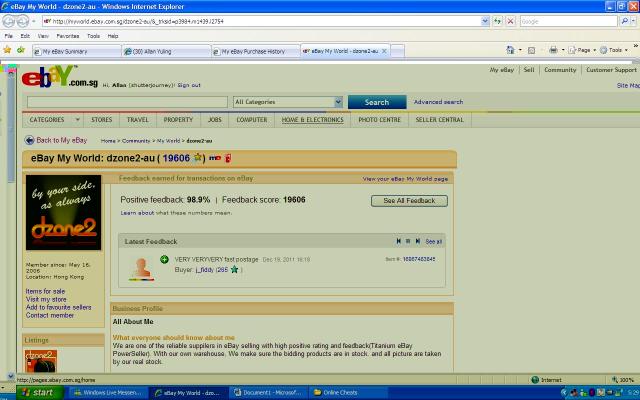Pause the Latest Feedback rotation
640x400 pixels.
408,241
